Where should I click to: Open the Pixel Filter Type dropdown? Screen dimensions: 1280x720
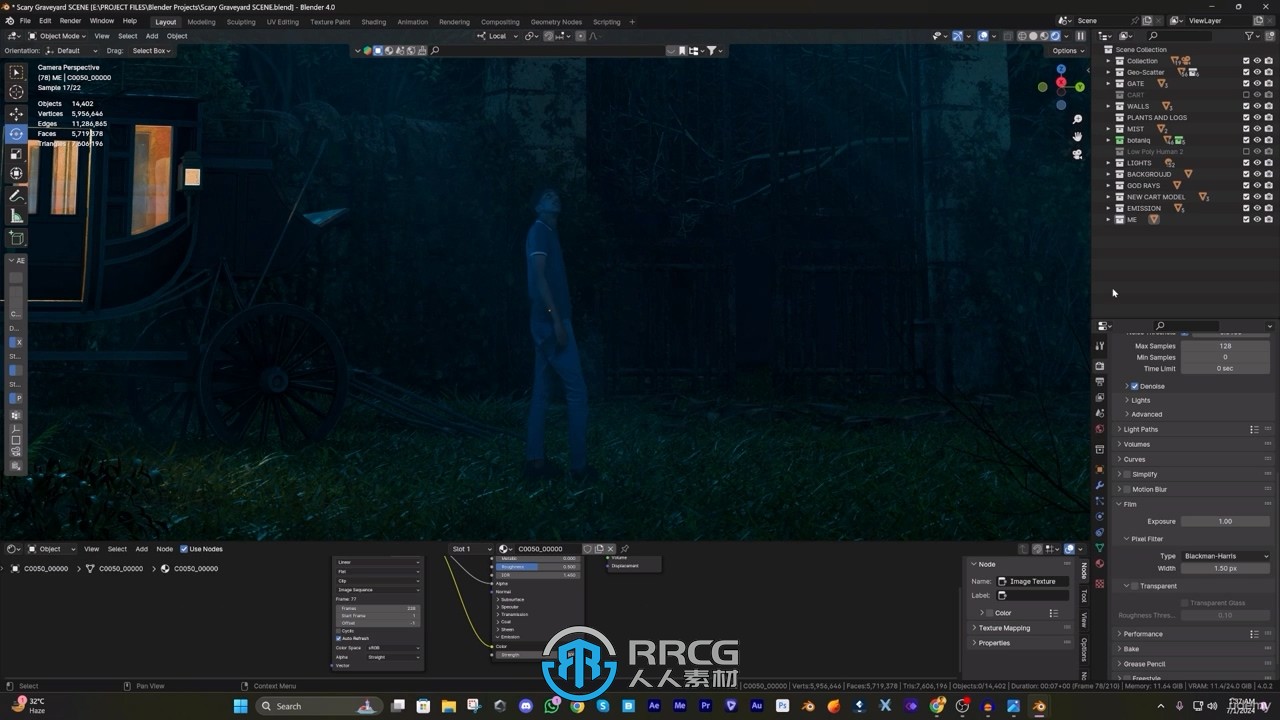(x=1225, y=556)
